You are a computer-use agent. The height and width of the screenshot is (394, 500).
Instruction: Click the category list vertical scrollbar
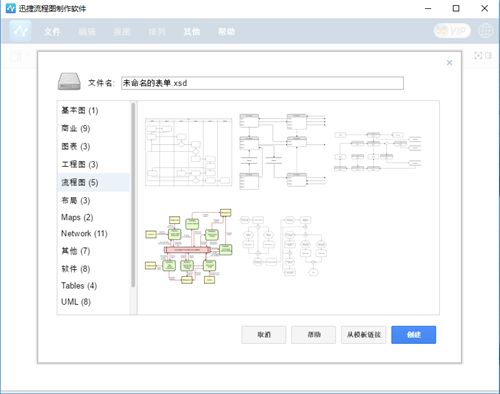click(x=133, y=195)
